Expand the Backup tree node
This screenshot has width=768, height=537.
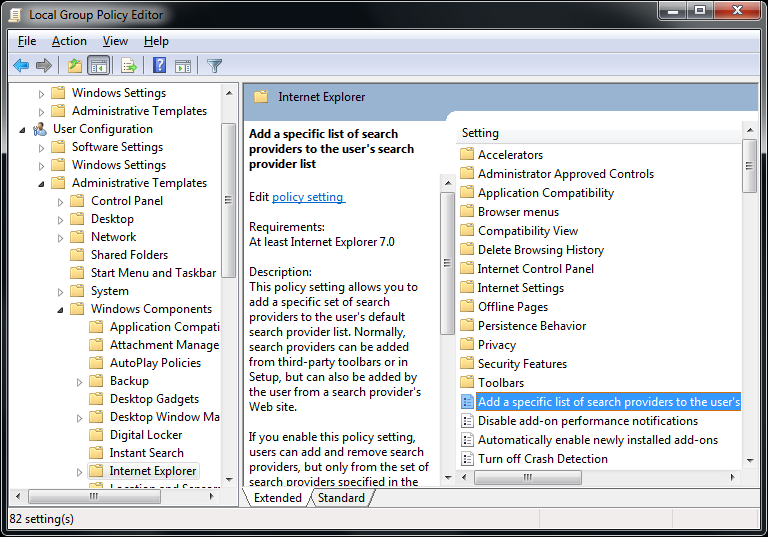click(79, 382)
